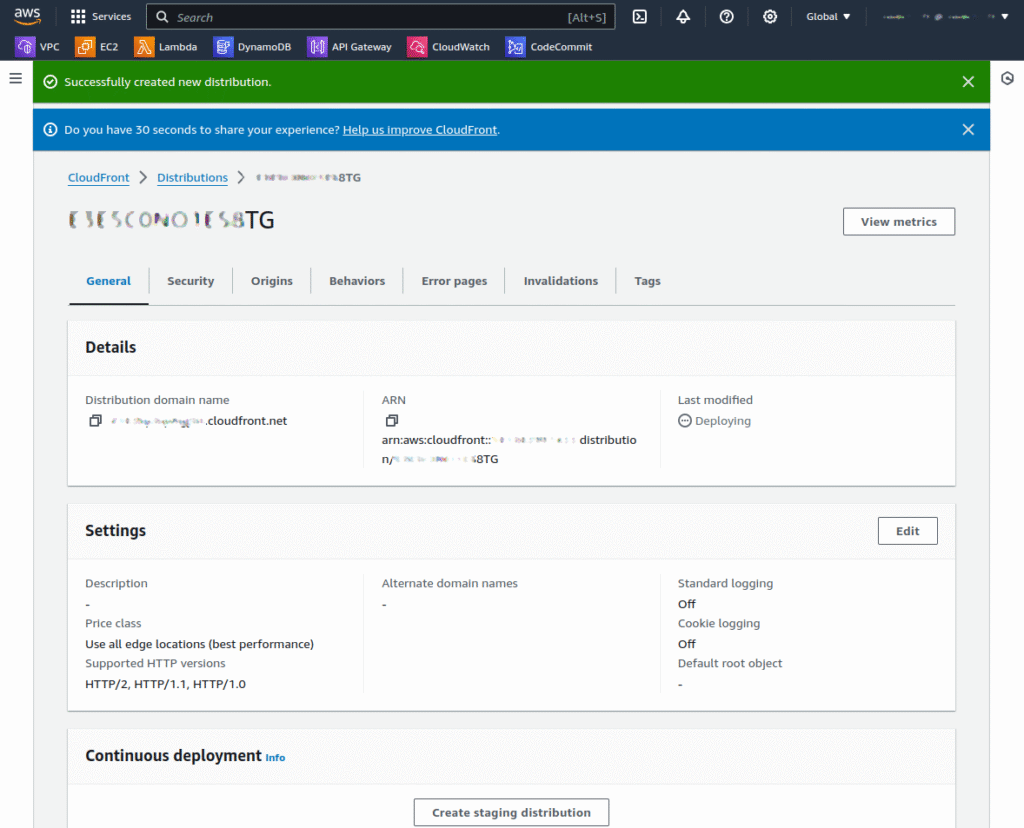Open the CloudWatch shortcut icon
The width and height of the screenshot is (1024, 828).
pos(417,47)
